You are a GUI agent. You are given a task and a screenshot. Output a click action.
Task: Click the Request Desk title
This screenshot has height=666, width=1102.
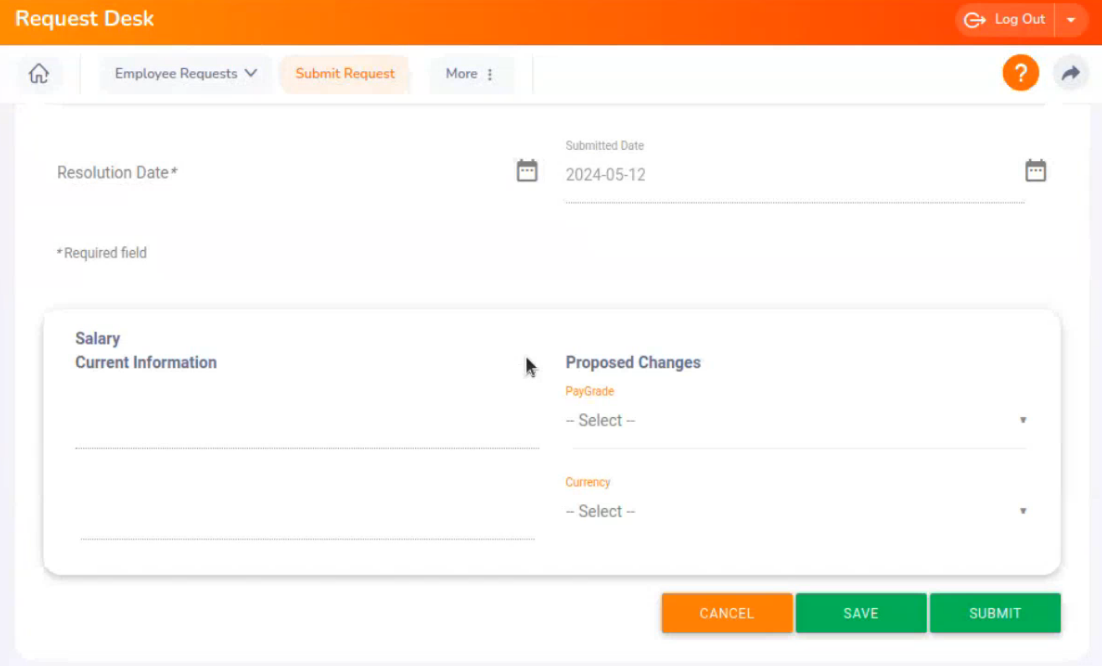(x=85, y=19)
